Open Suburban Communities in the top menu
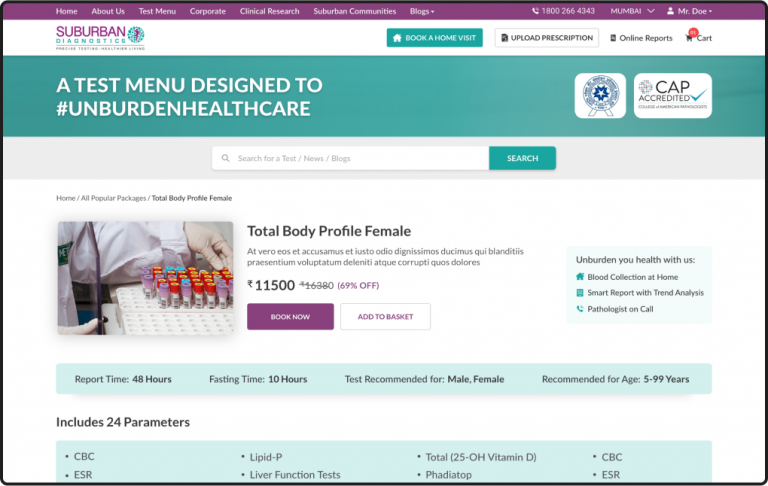This screenshot has width=768, height=486. pyautogui.click(x=355, y=11)
